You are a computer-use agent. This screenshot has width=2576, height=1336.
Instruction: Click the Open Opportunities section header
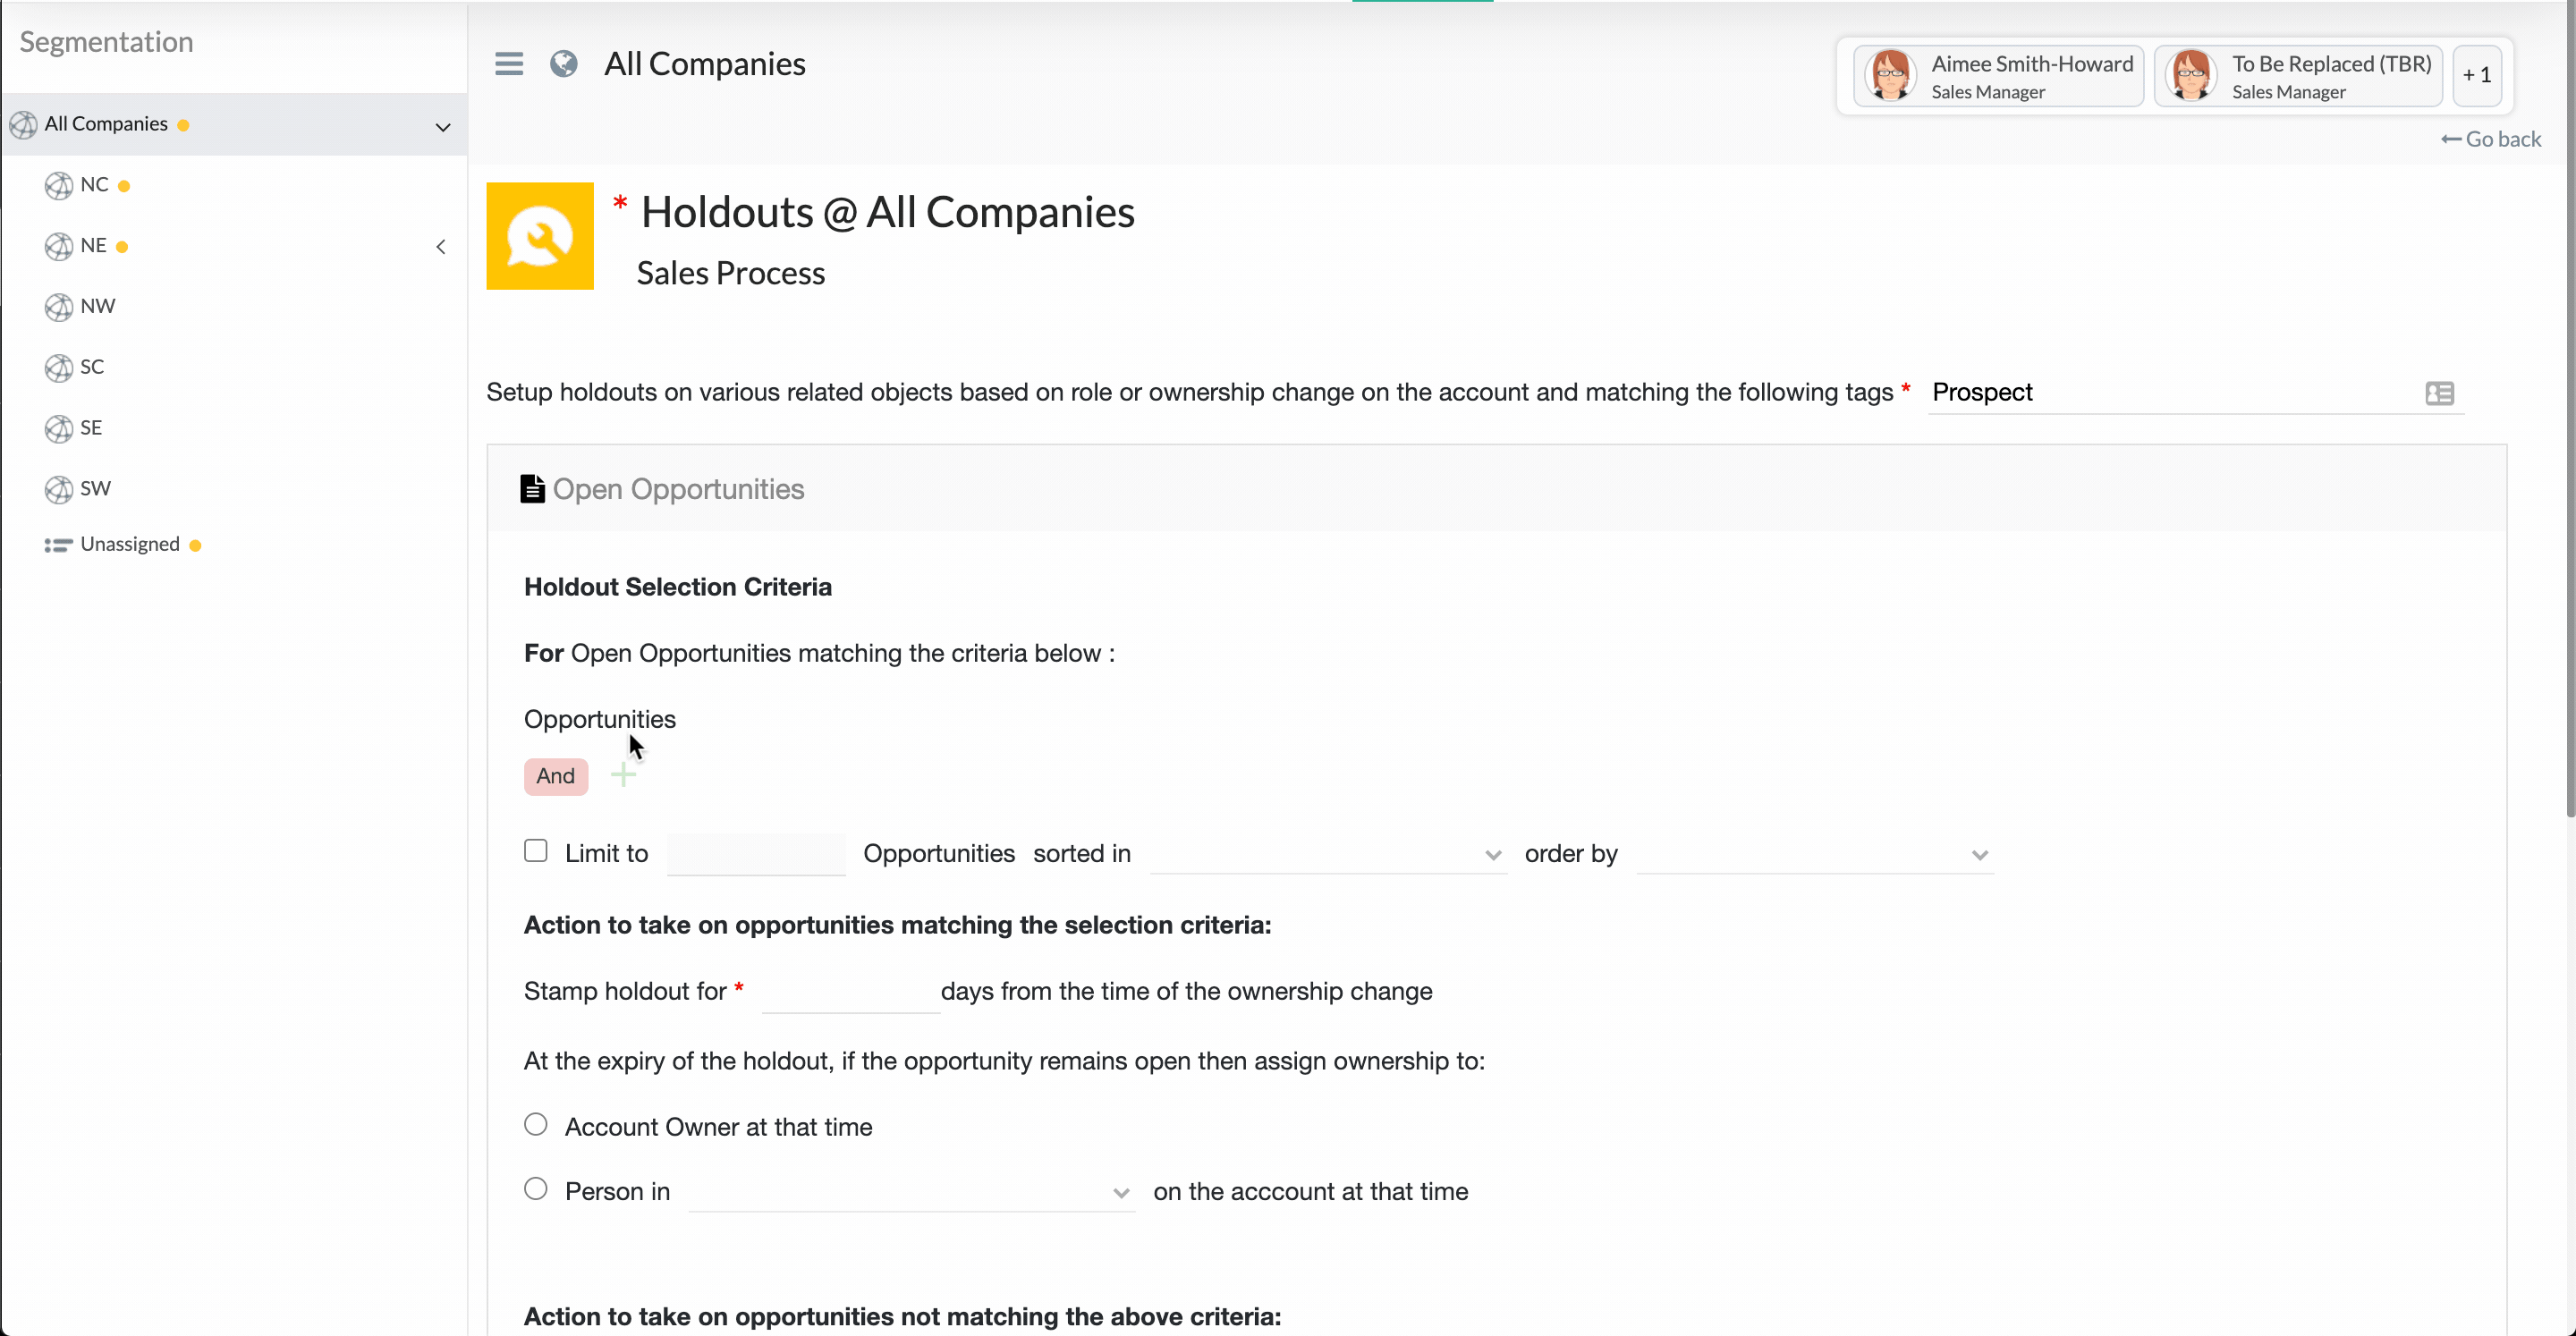tap(1496, 489)
